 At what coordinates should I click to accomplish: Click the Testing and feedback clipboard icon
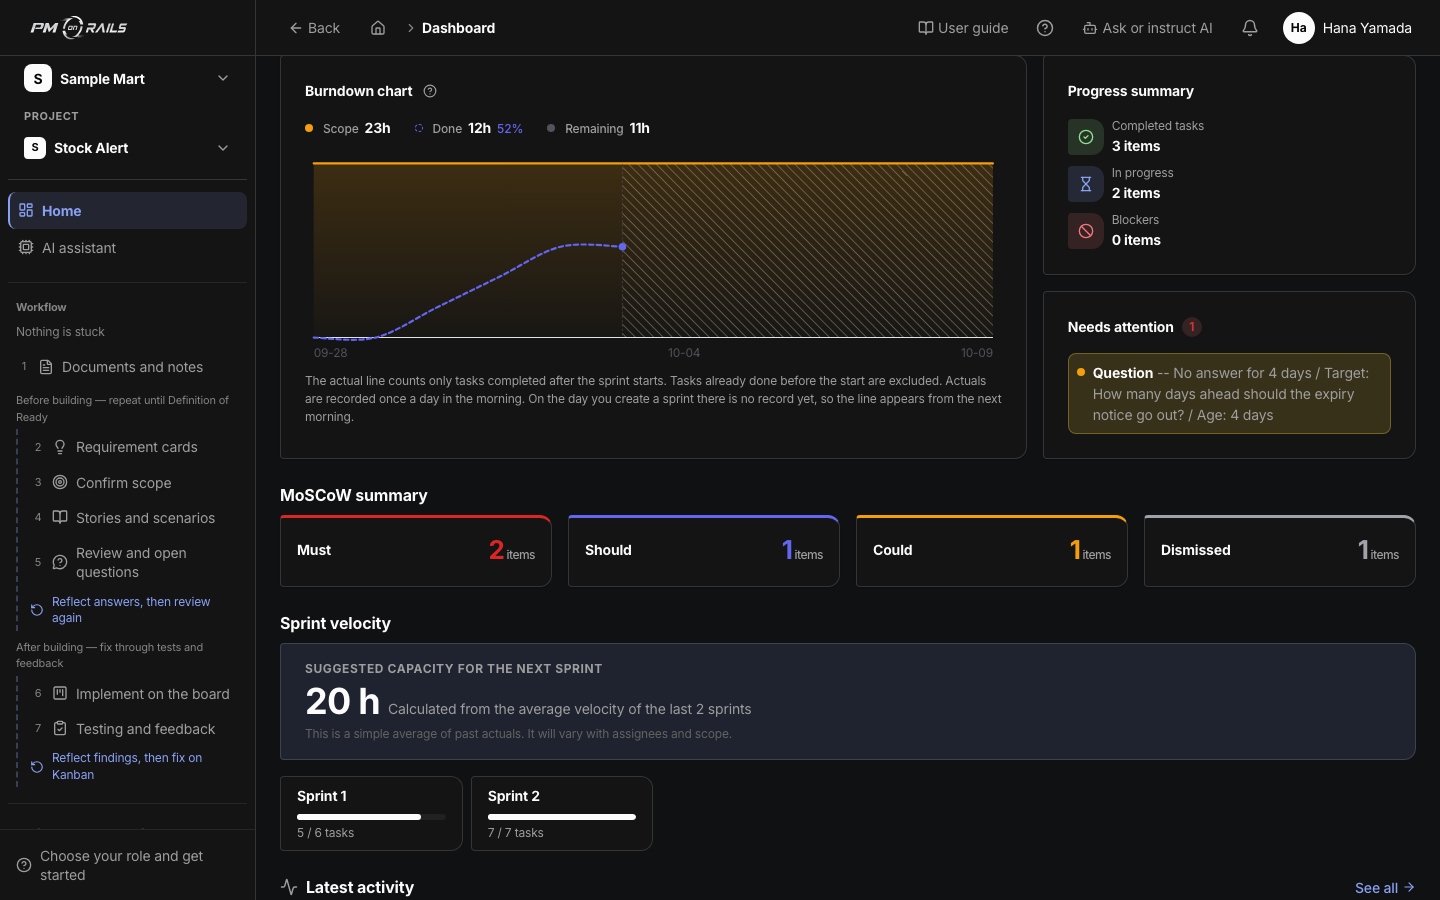click(60, 728)
